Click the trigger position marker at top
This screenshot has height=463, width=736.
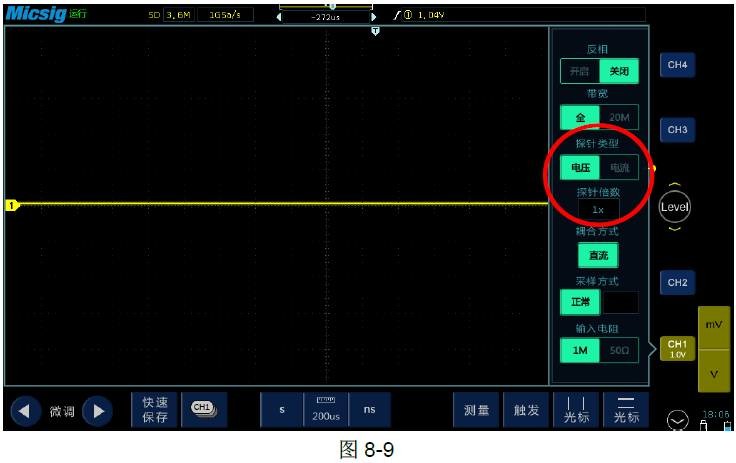click(375, 32)
